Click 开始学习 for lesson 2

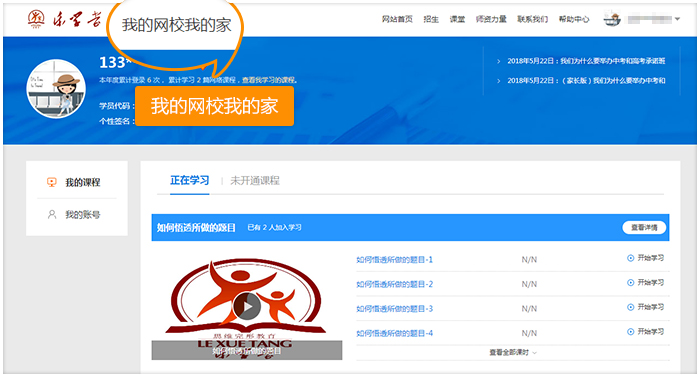pyautogui.click(x=650, y=282)
